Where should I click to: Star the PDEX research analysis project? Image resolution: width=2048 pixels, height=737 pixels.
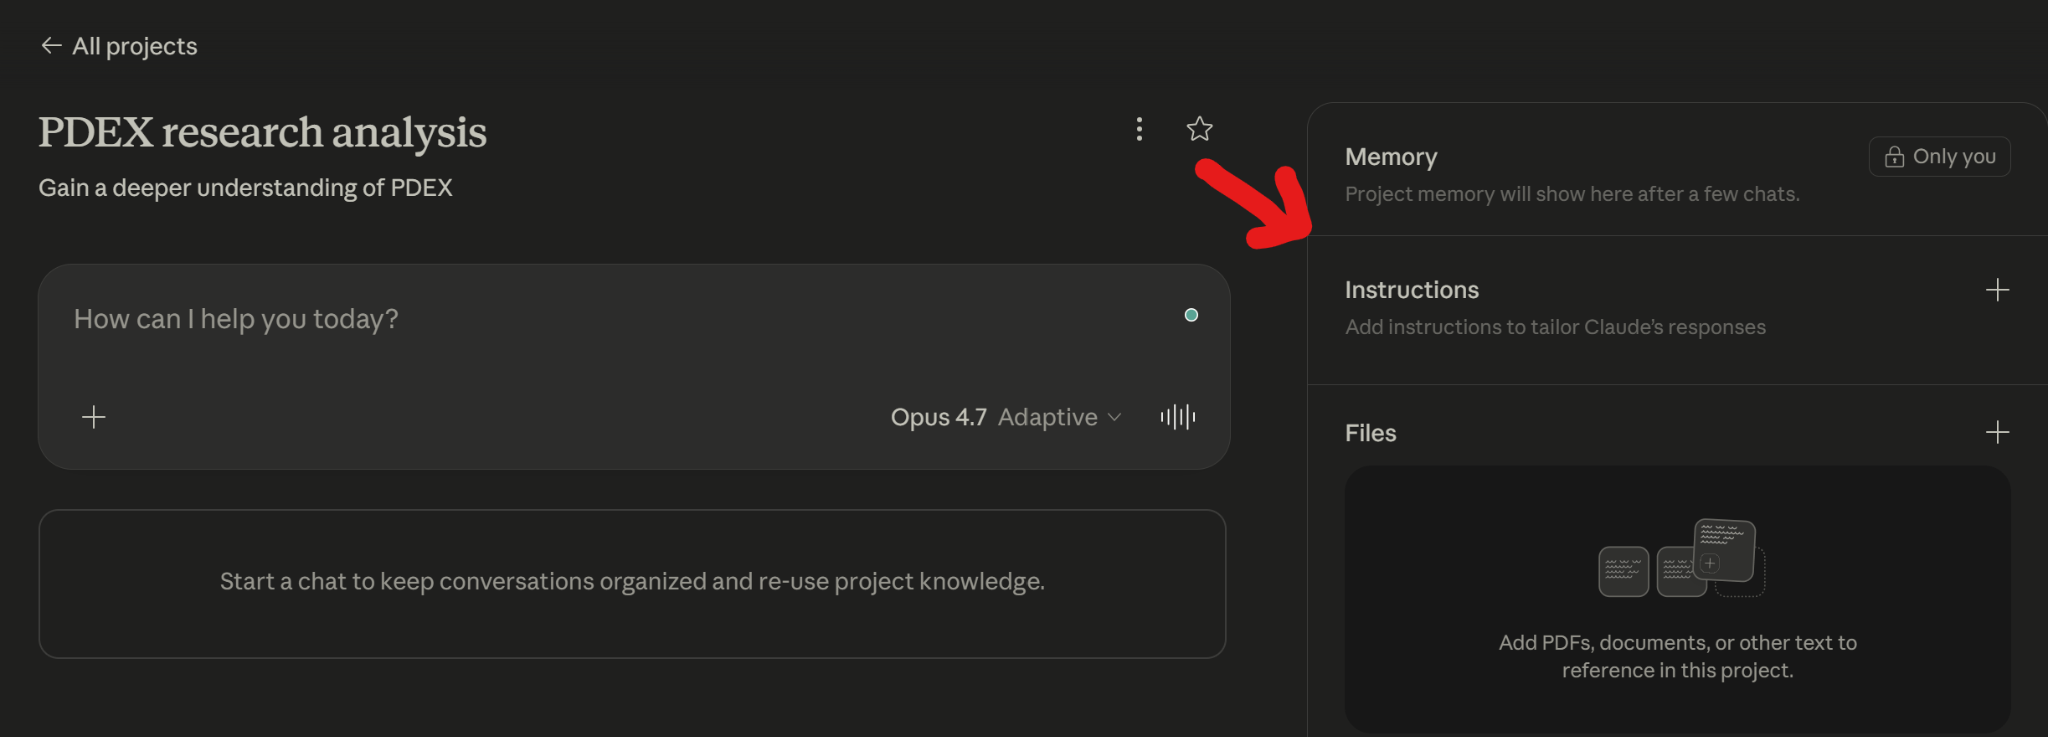click(x=1199, y=129)
